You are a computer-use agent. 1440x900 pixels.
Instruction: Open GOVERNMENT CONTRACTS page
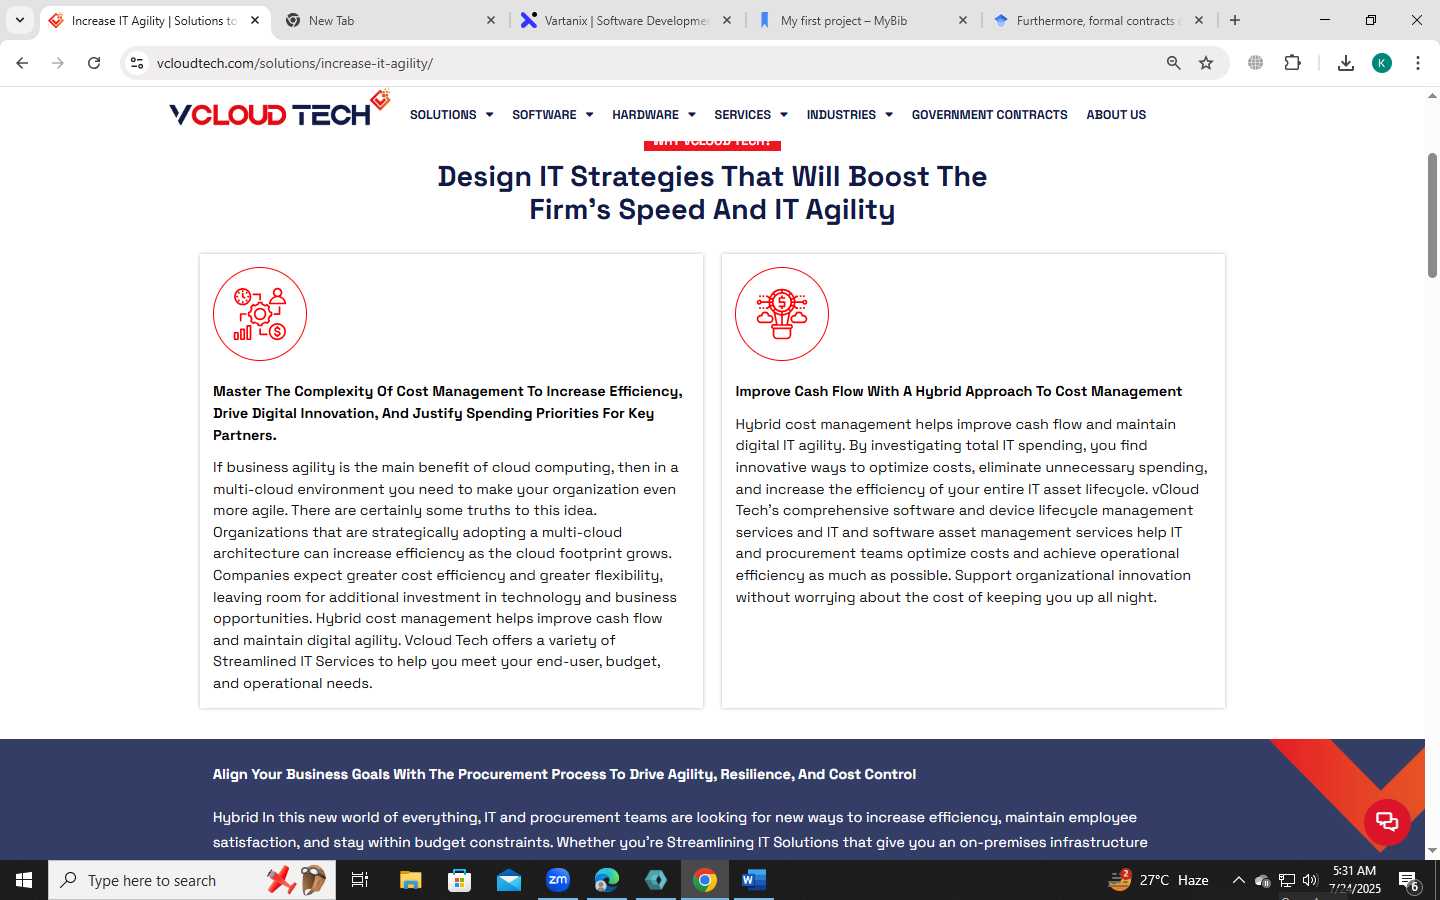(x=989, y=115)
